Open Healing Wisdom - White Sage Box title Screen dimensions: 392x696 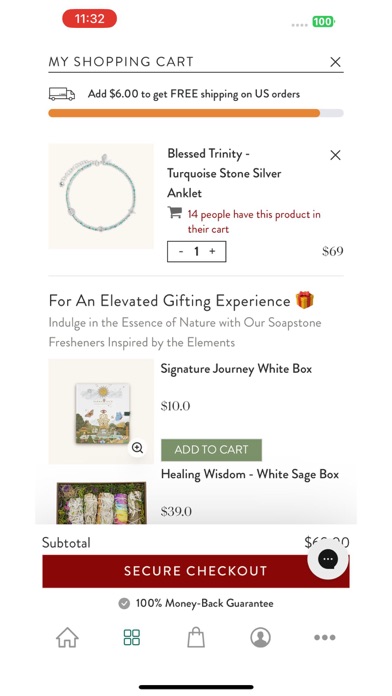point(250,474)
